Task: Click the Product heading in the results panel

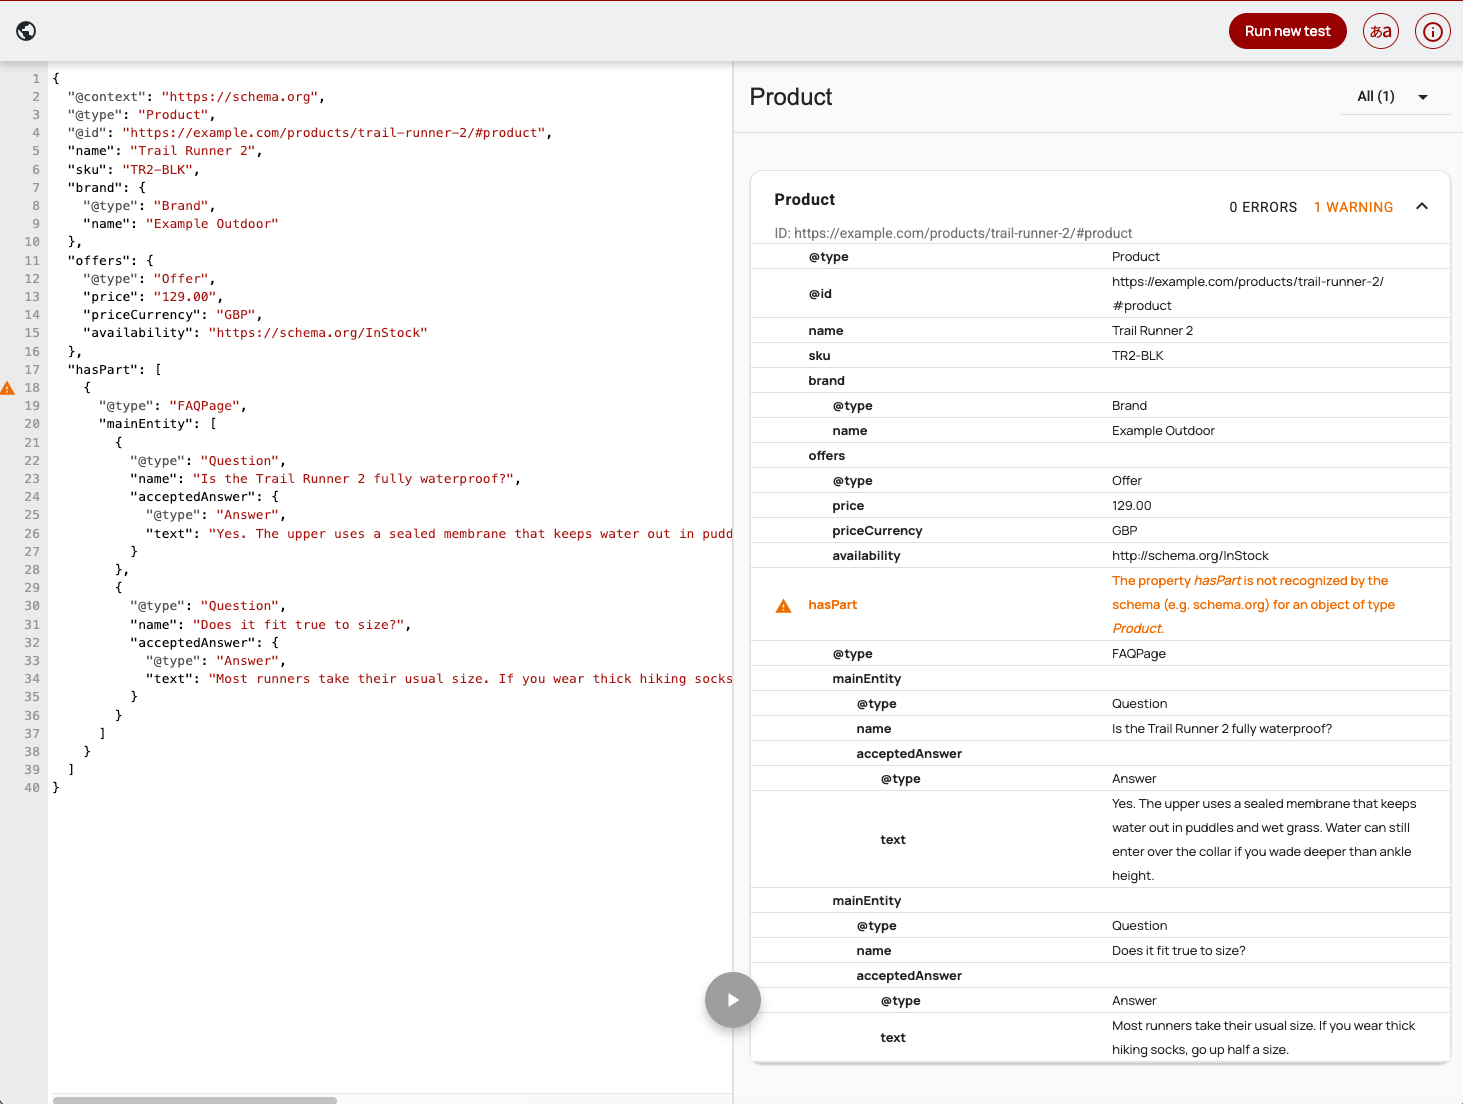Action: [791, 97]
